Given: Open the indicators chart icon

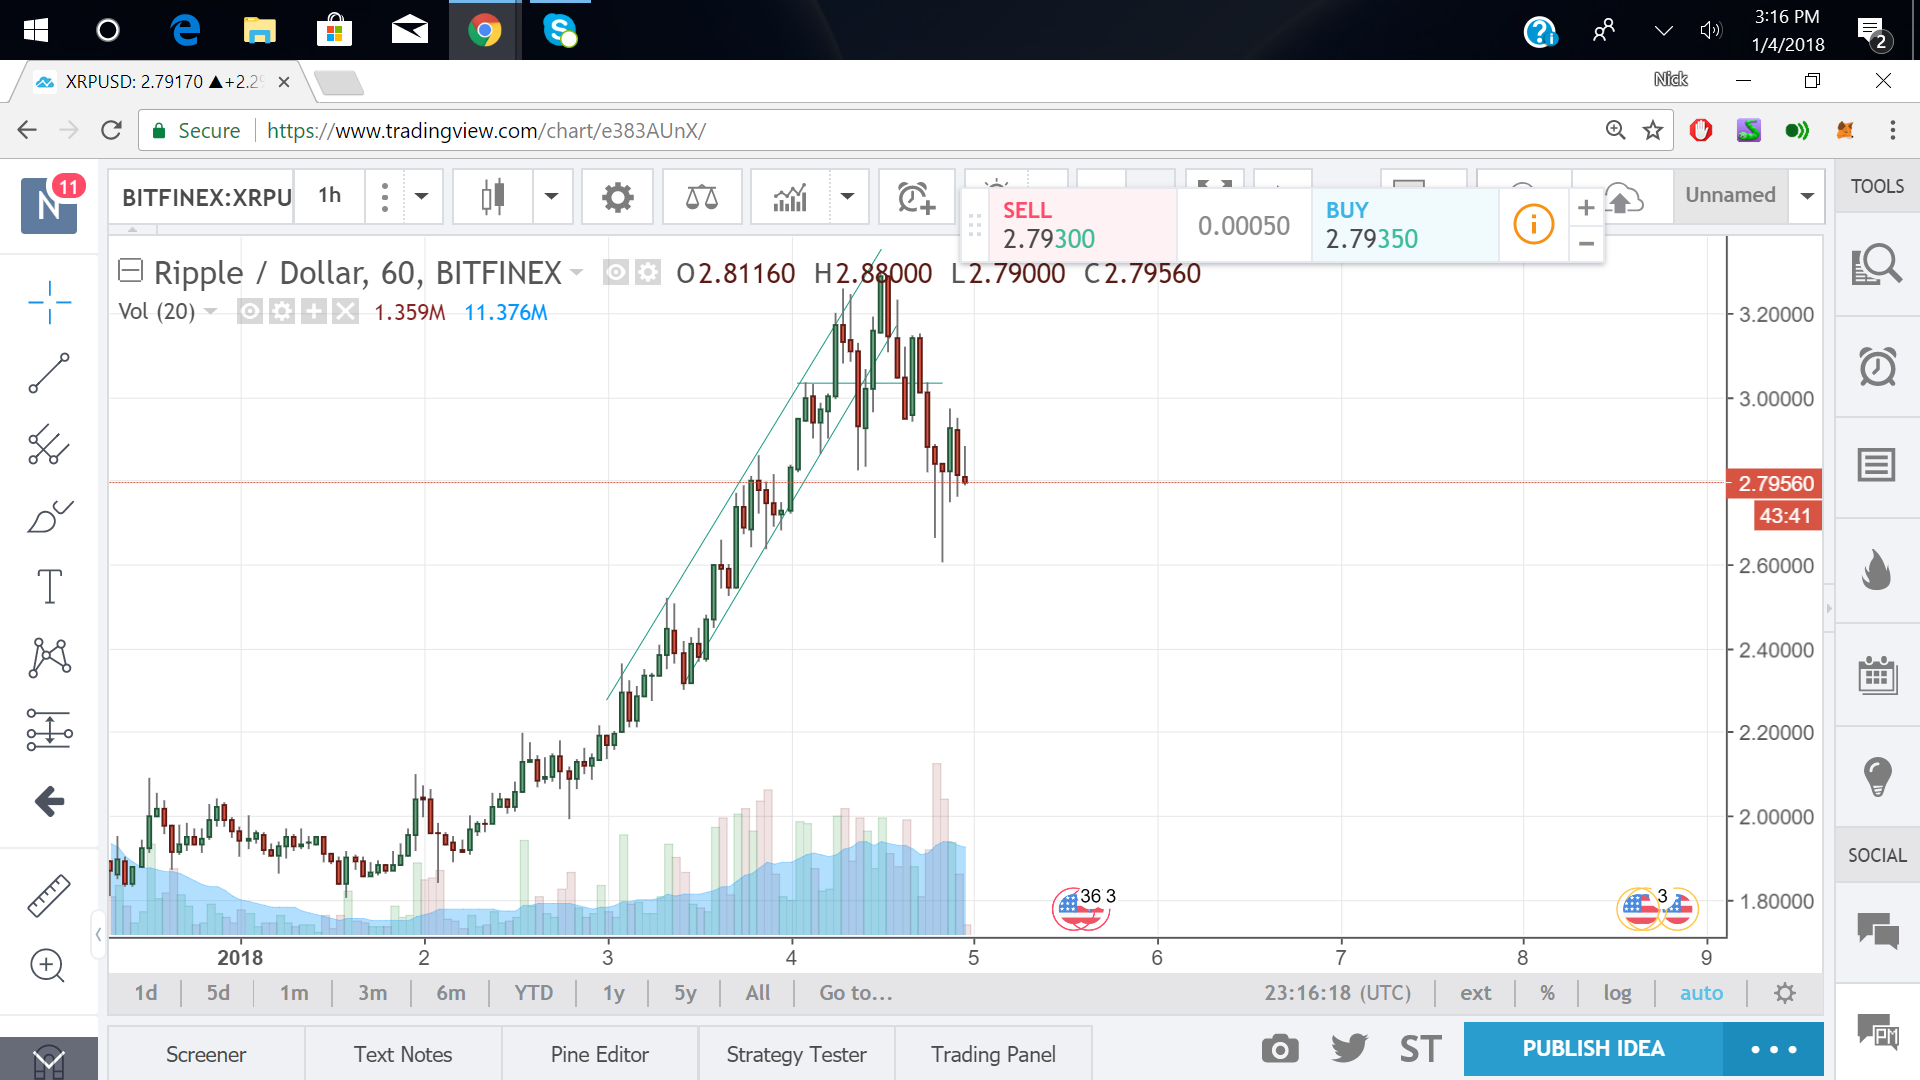Looking at the screenshot, I should [x=790, y=197].
